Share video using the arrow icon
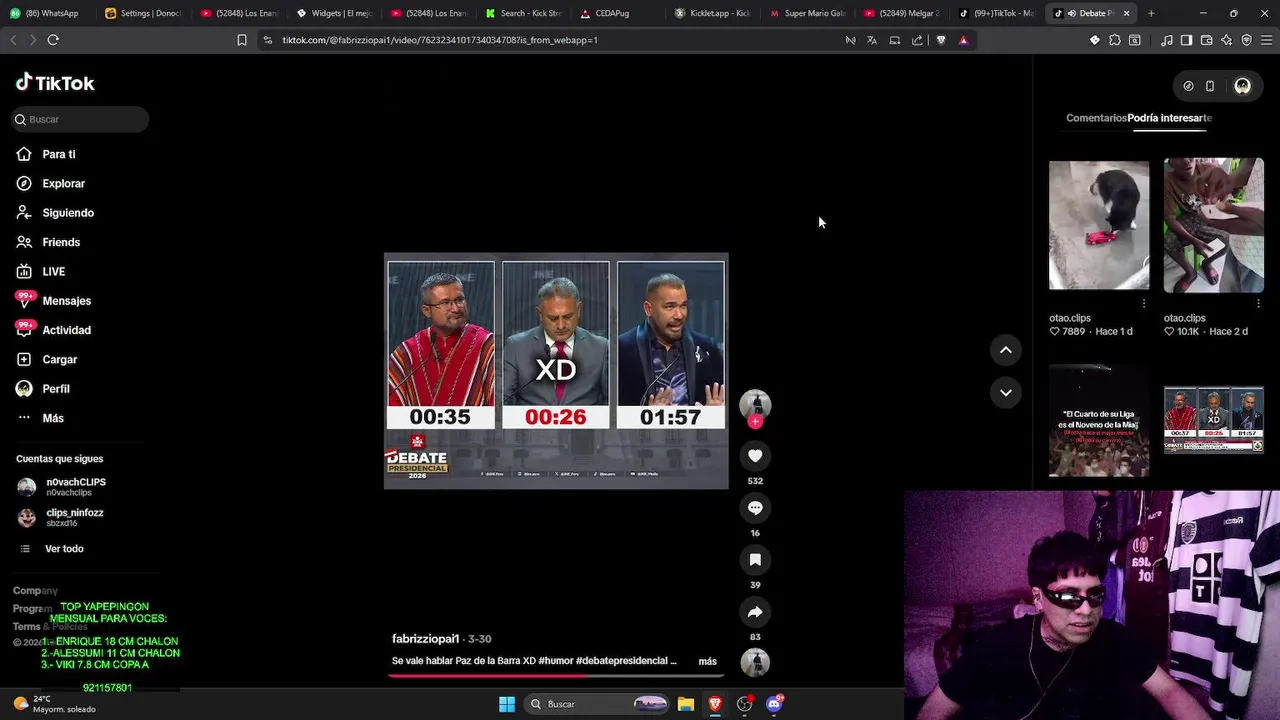The height and width of the screenshot is (720, 1280). [755, 612]
